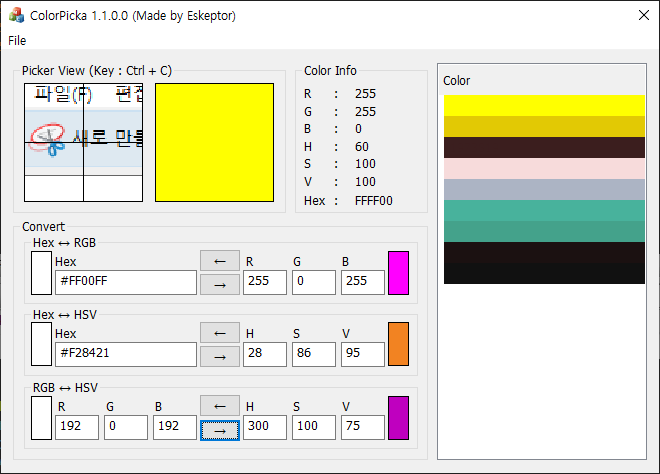Viewport: 660px width, 474px height.
Task: Focus the H field showing 28
Action: (265, 354)
